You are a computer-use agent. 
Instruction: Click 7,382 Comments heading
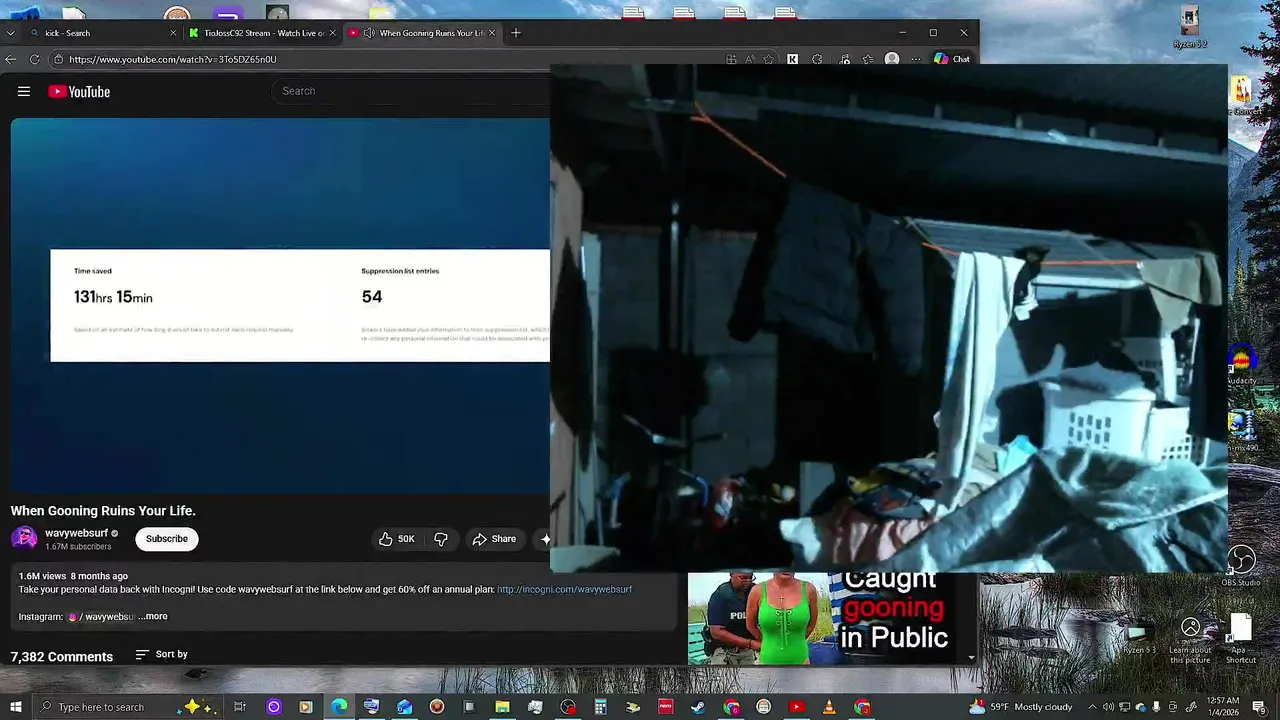point(62,657)
